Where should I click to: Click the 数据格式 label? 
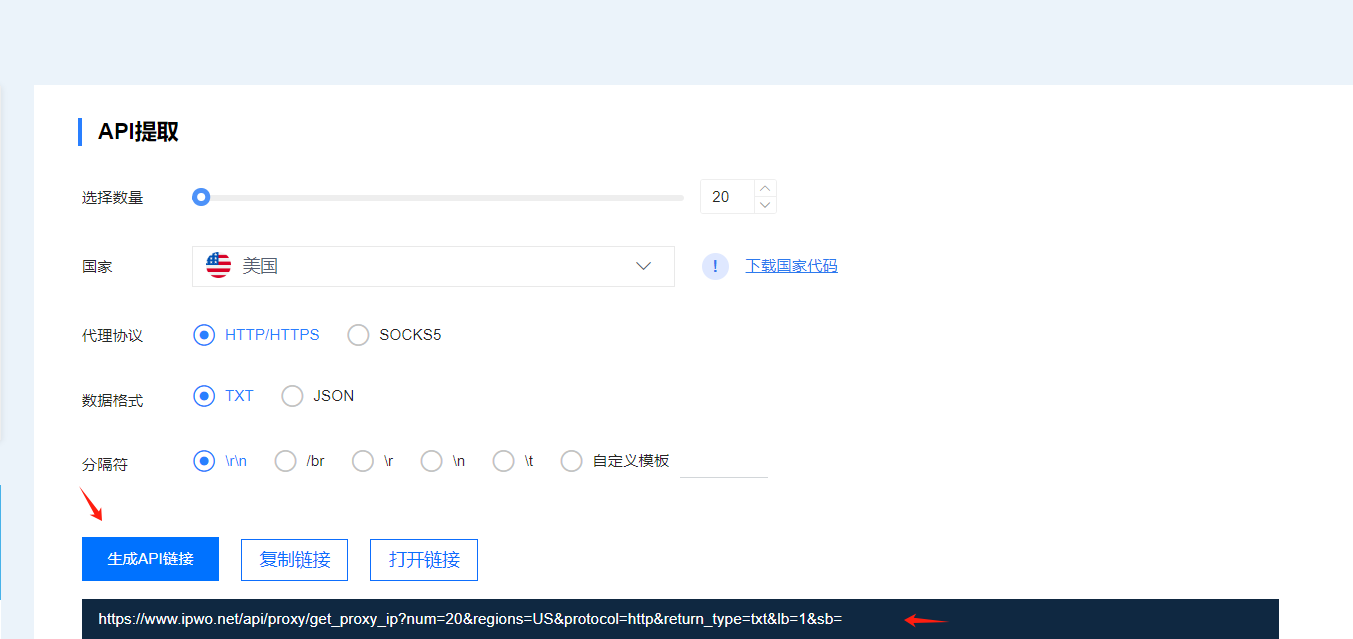point(113,401)
